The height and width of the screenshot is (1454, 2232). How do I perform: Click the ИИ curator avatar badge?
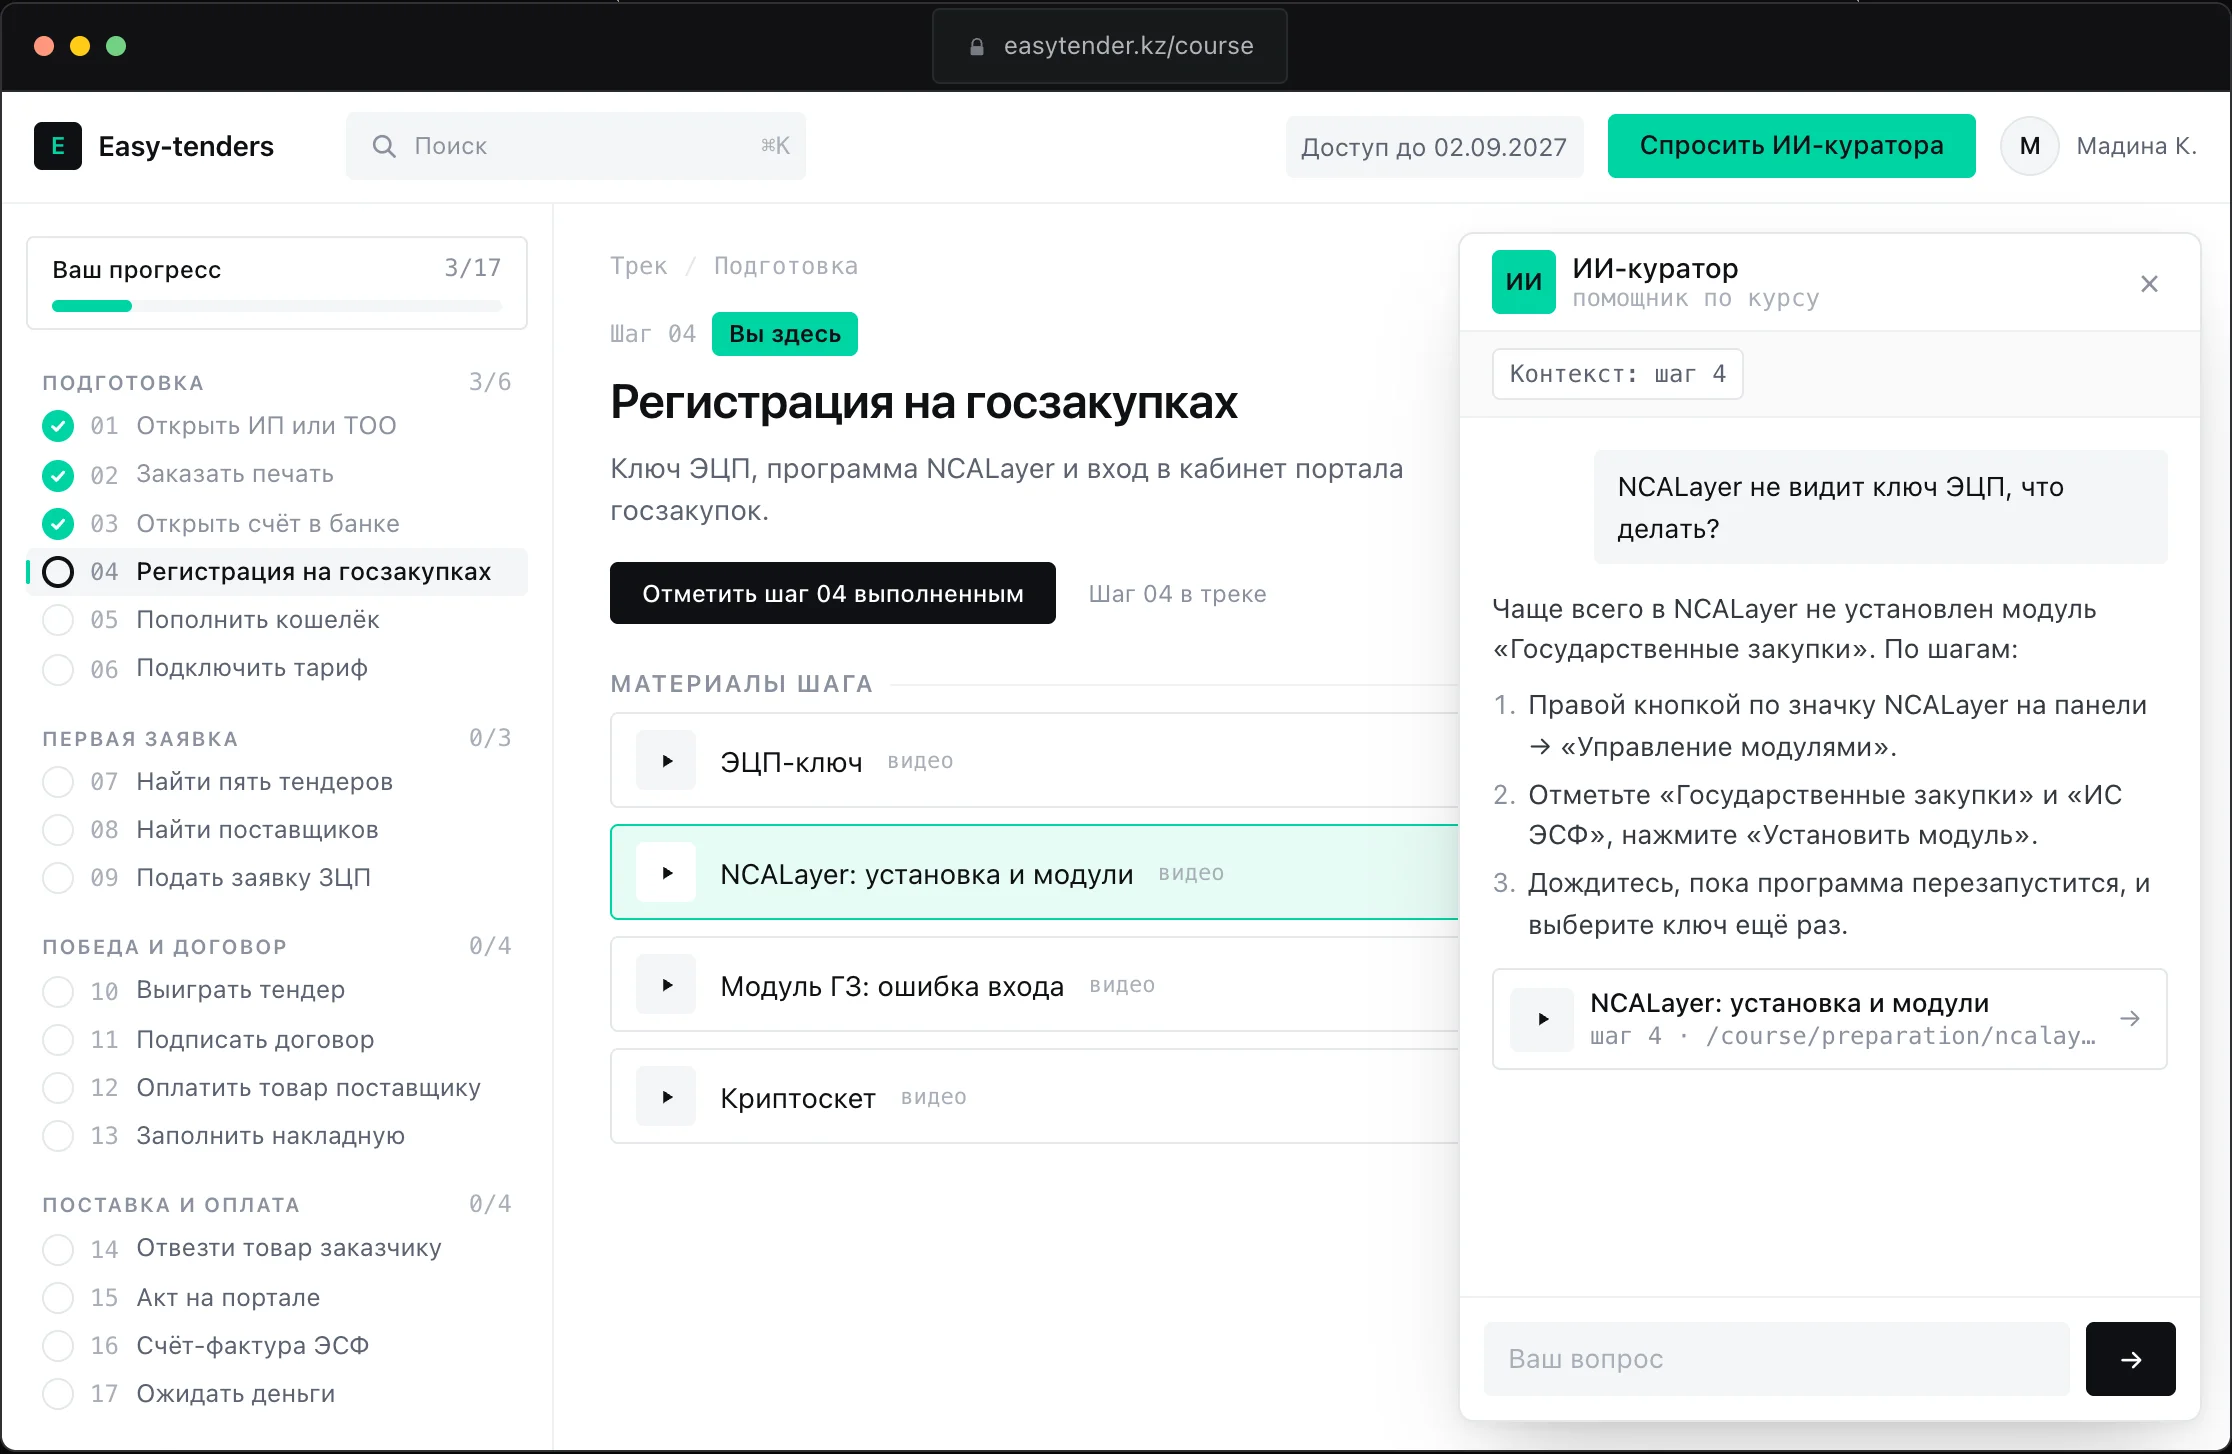coord(1523,282)
